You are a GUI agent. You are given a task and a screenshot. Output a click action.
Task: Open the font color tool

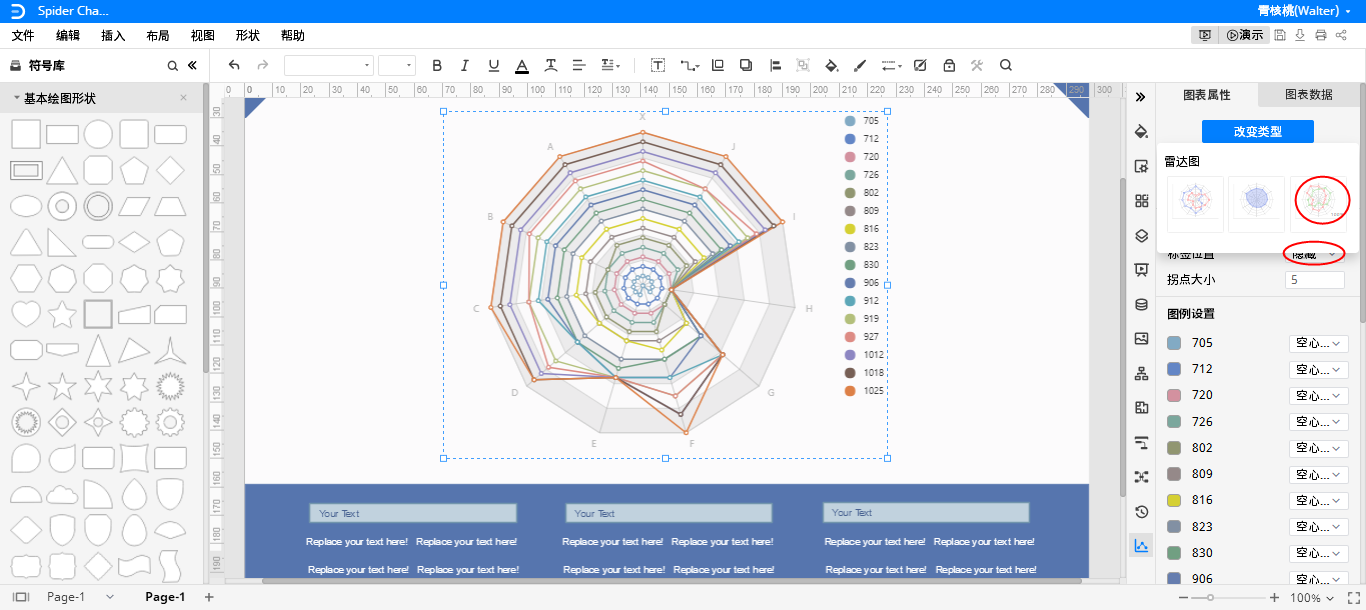click(x=521, y=65)
